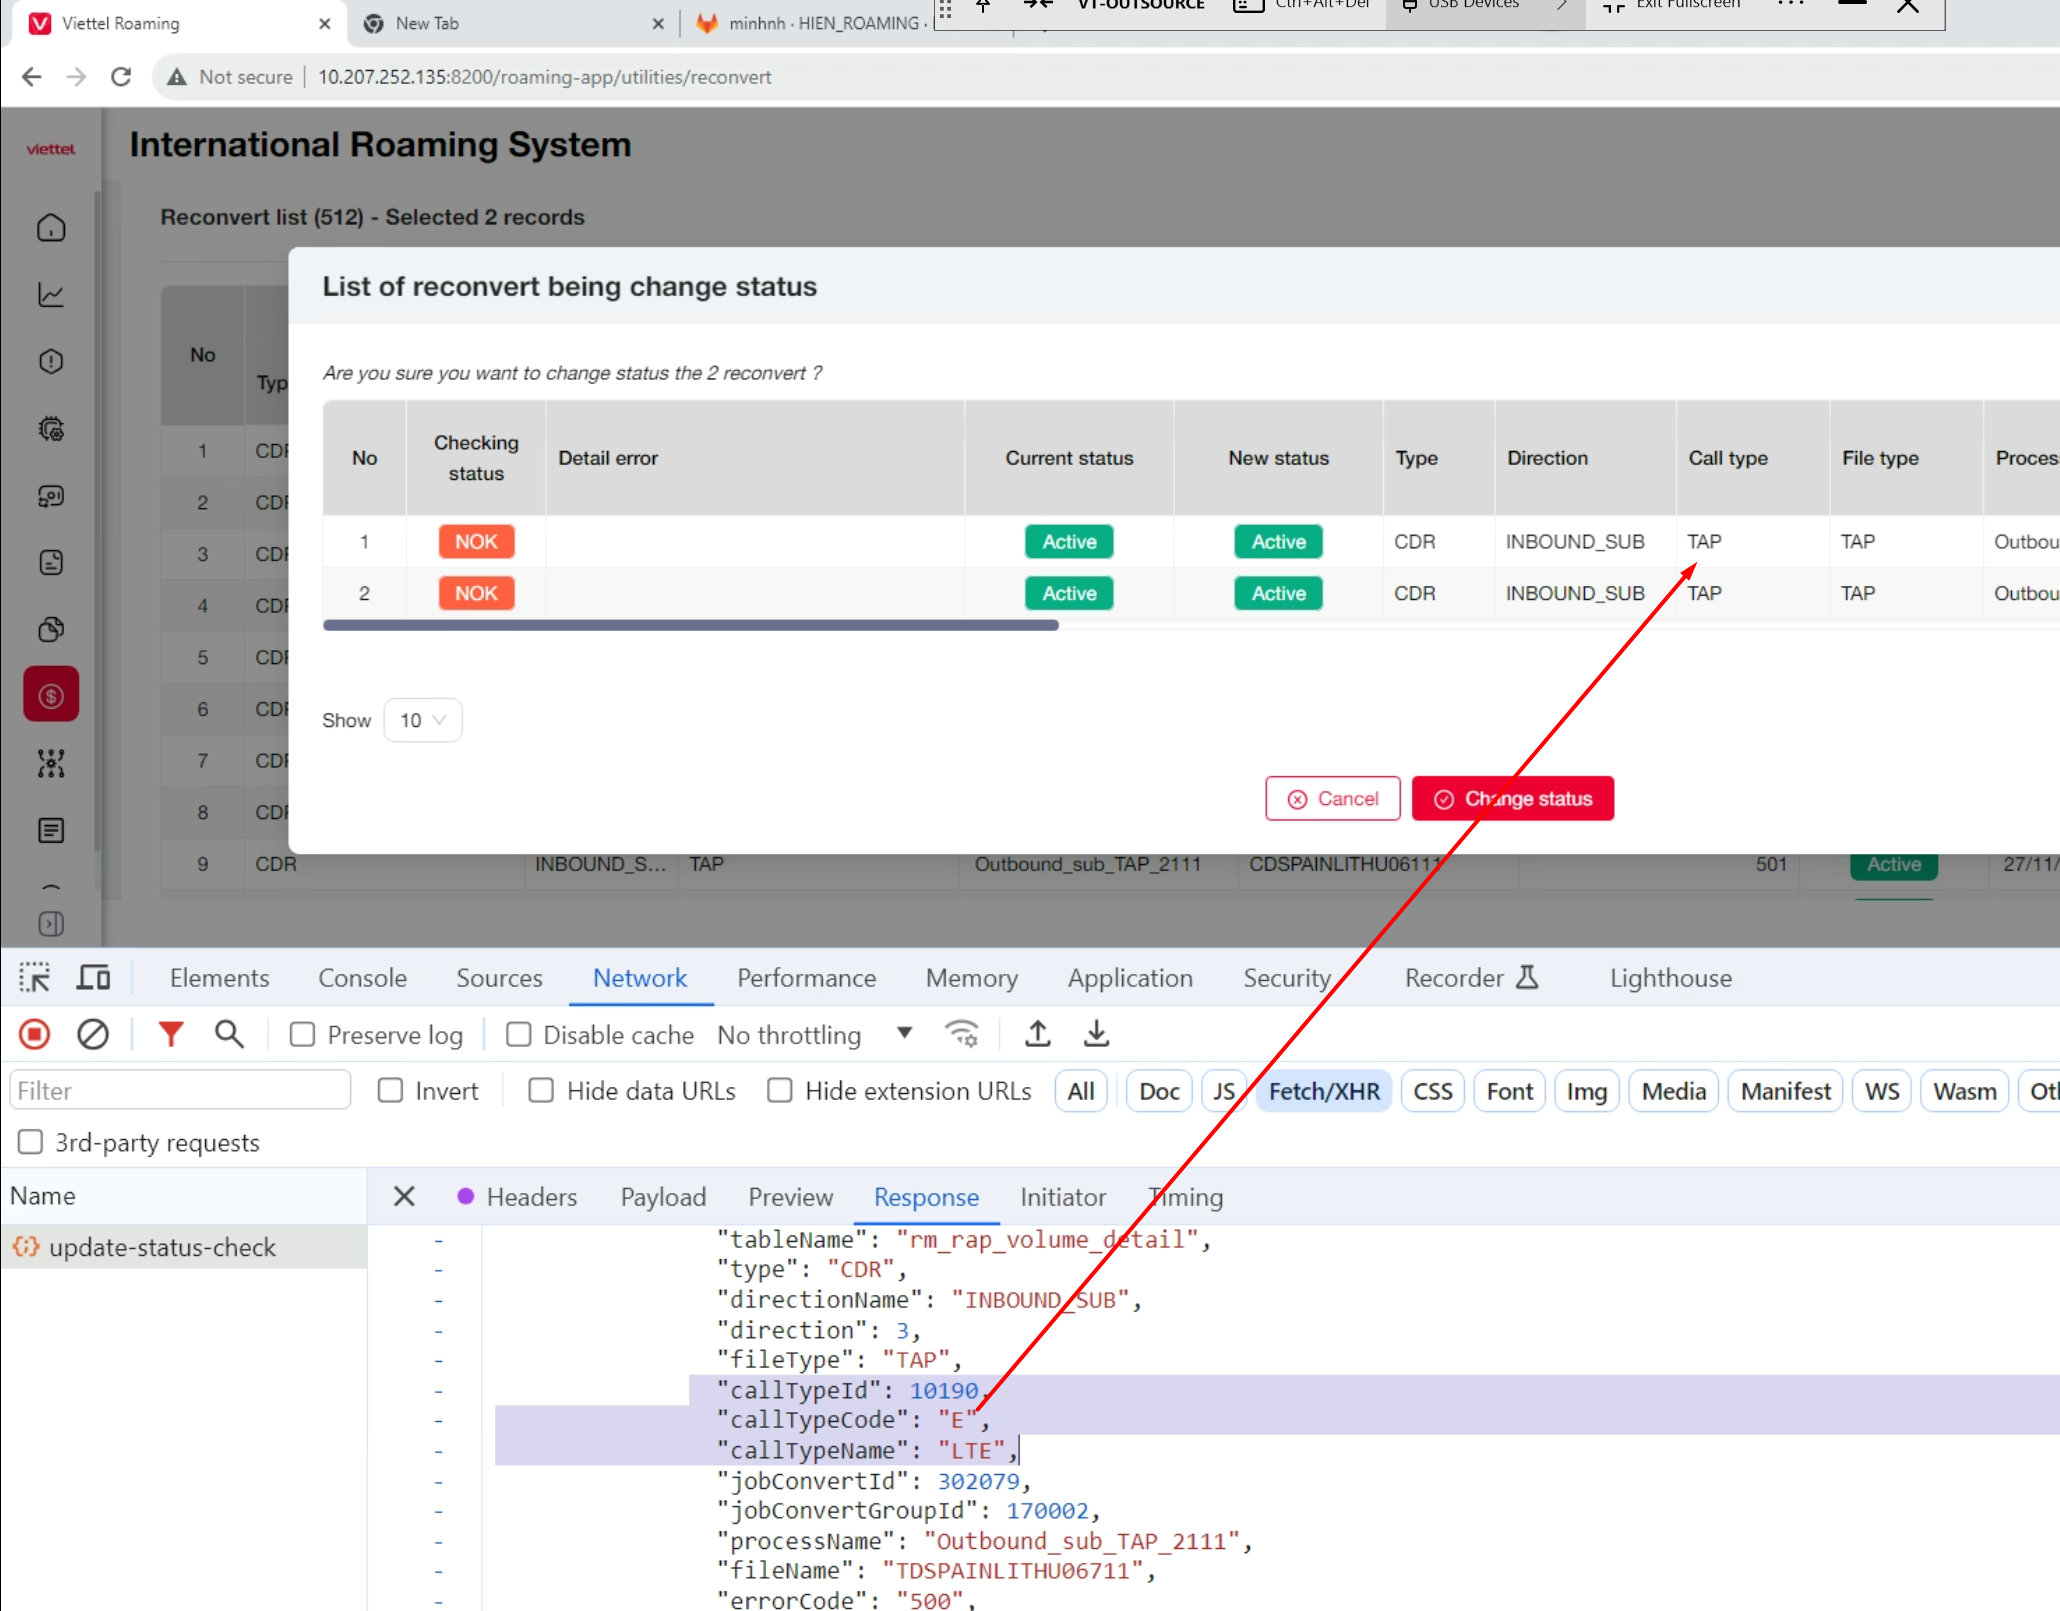Click the export HAR download icon
2060x1611 pixels.
coord(1097,1034)
